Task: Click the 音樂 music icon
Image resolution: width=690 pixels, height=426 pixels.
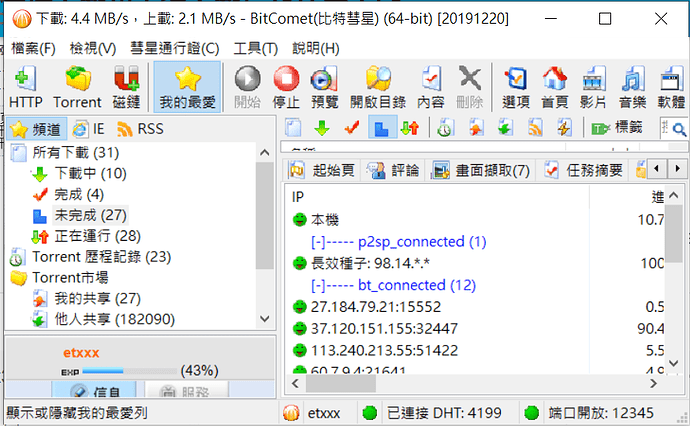Action: (x=632, y=87)
